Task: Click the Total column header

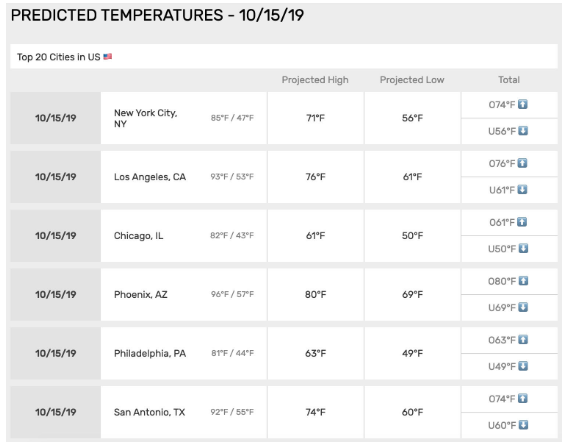Action: (x=509, y=80)
